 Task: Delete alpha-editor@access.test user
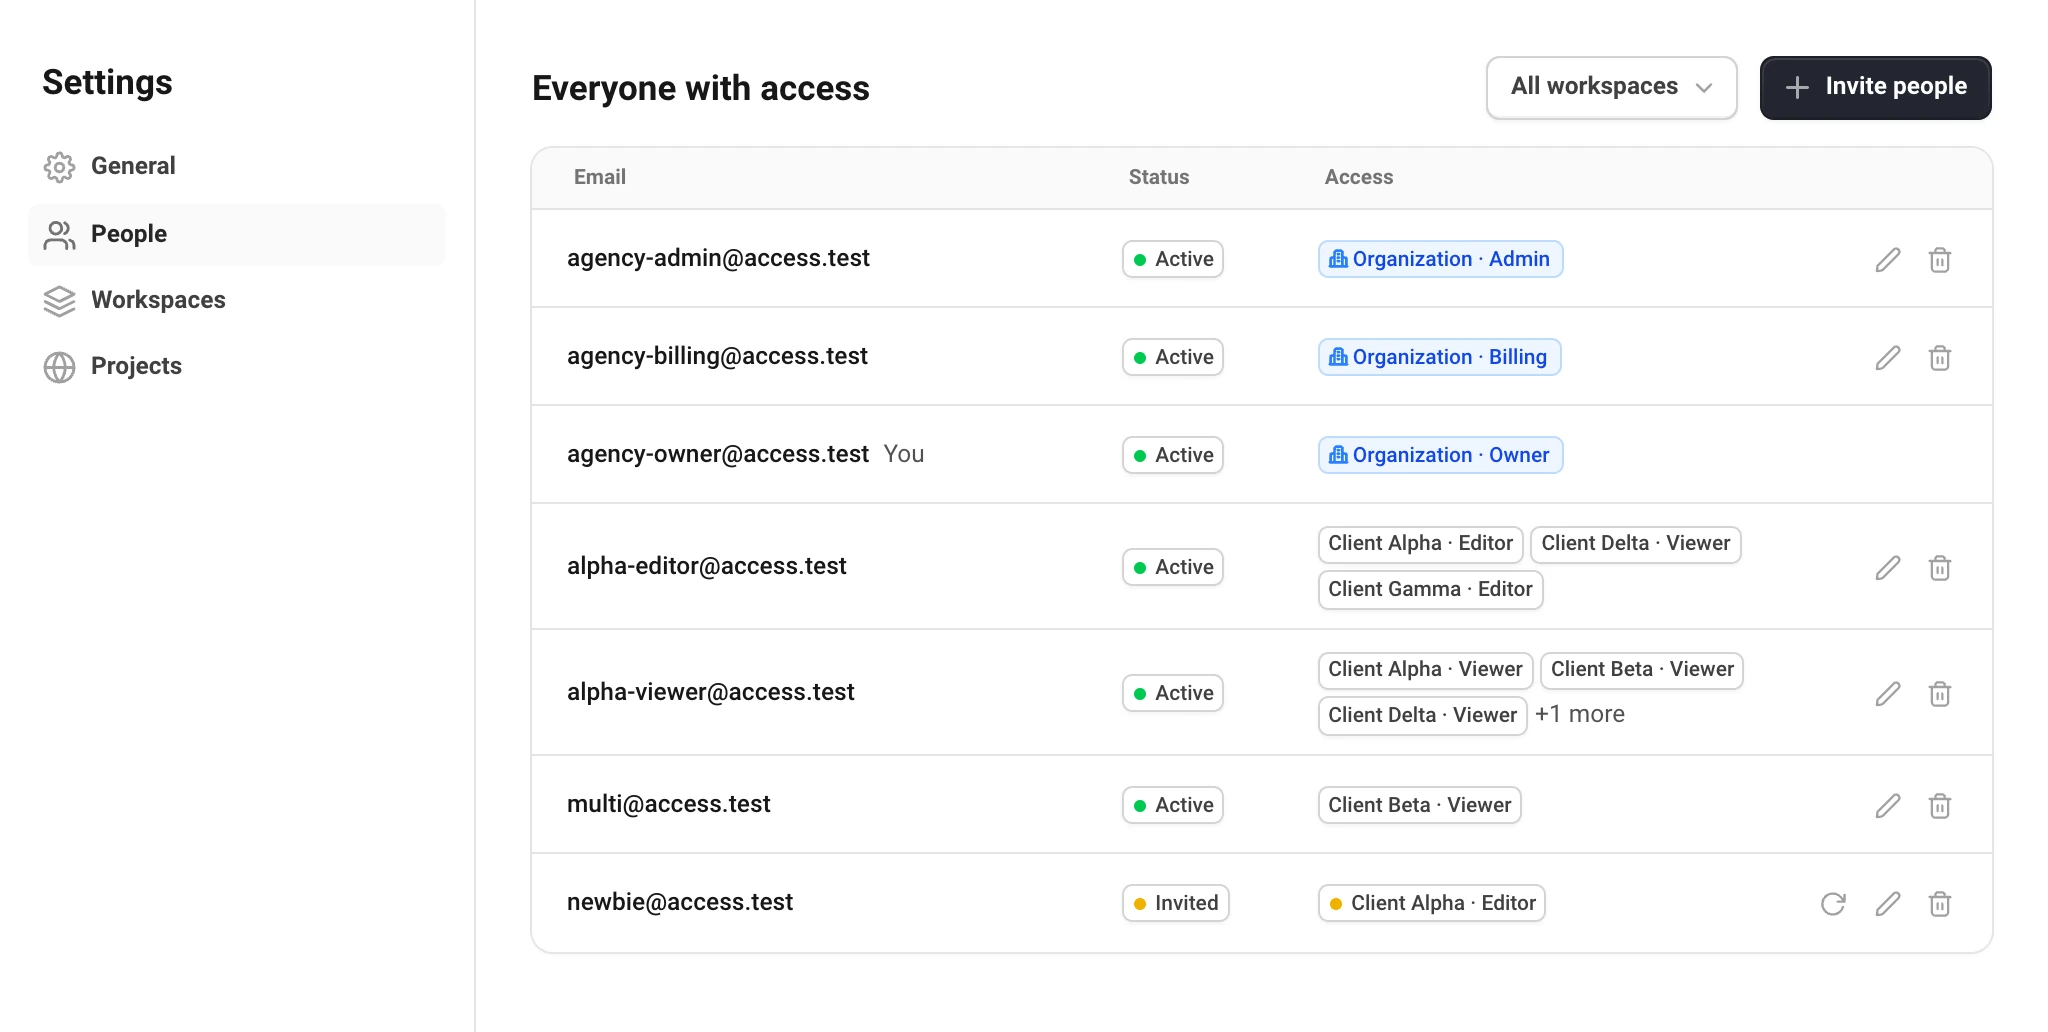[x=1939, y=568]
